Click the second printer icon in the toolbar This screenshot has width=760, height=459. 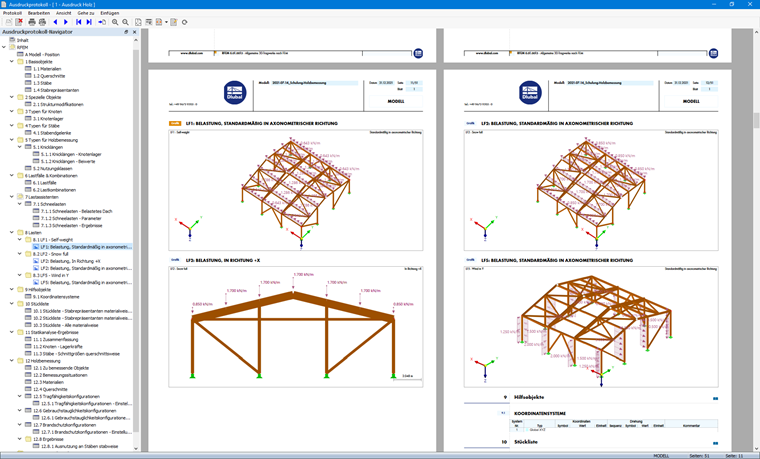click(42, 22)
